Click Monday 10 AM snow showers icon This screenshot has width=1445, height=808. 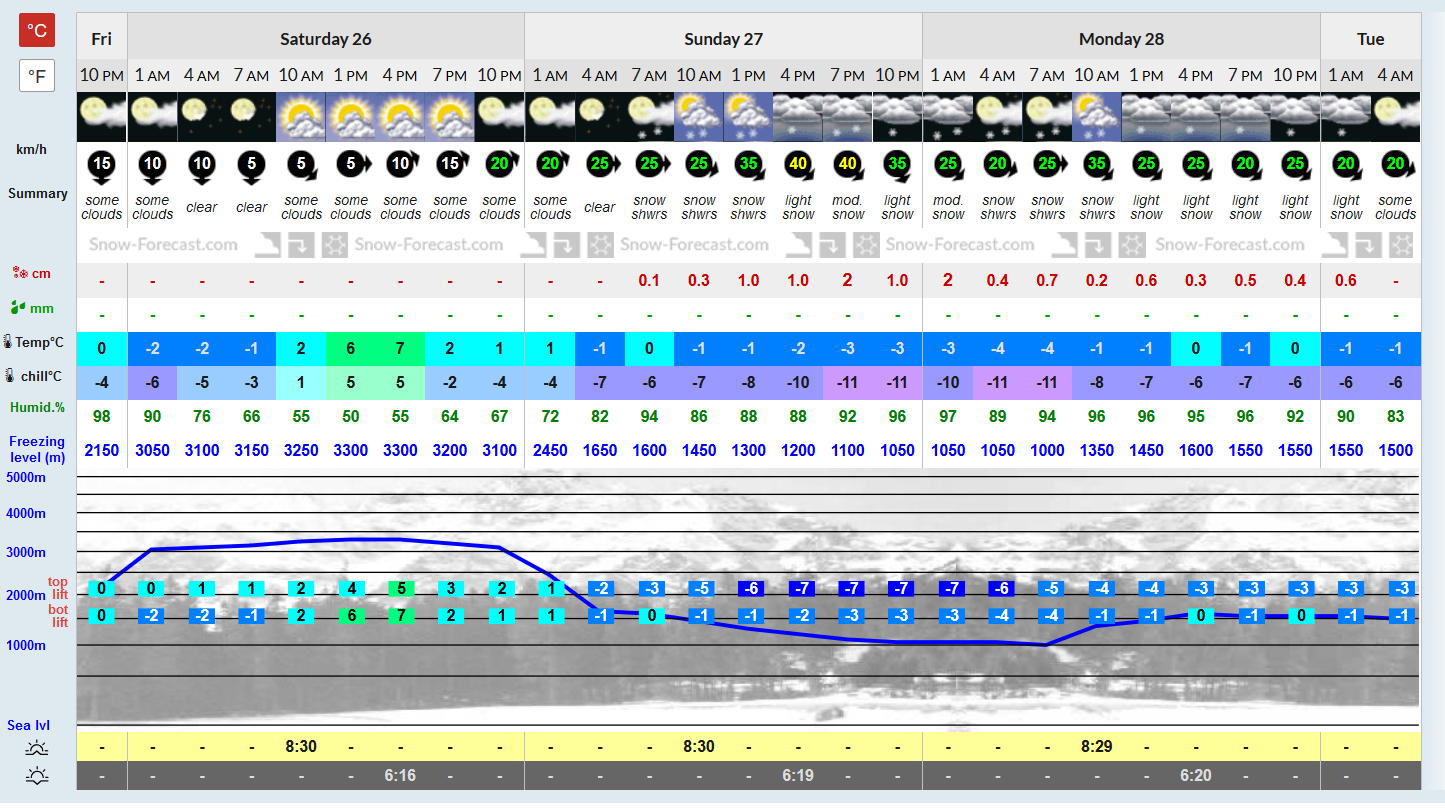coord(1097,117)
